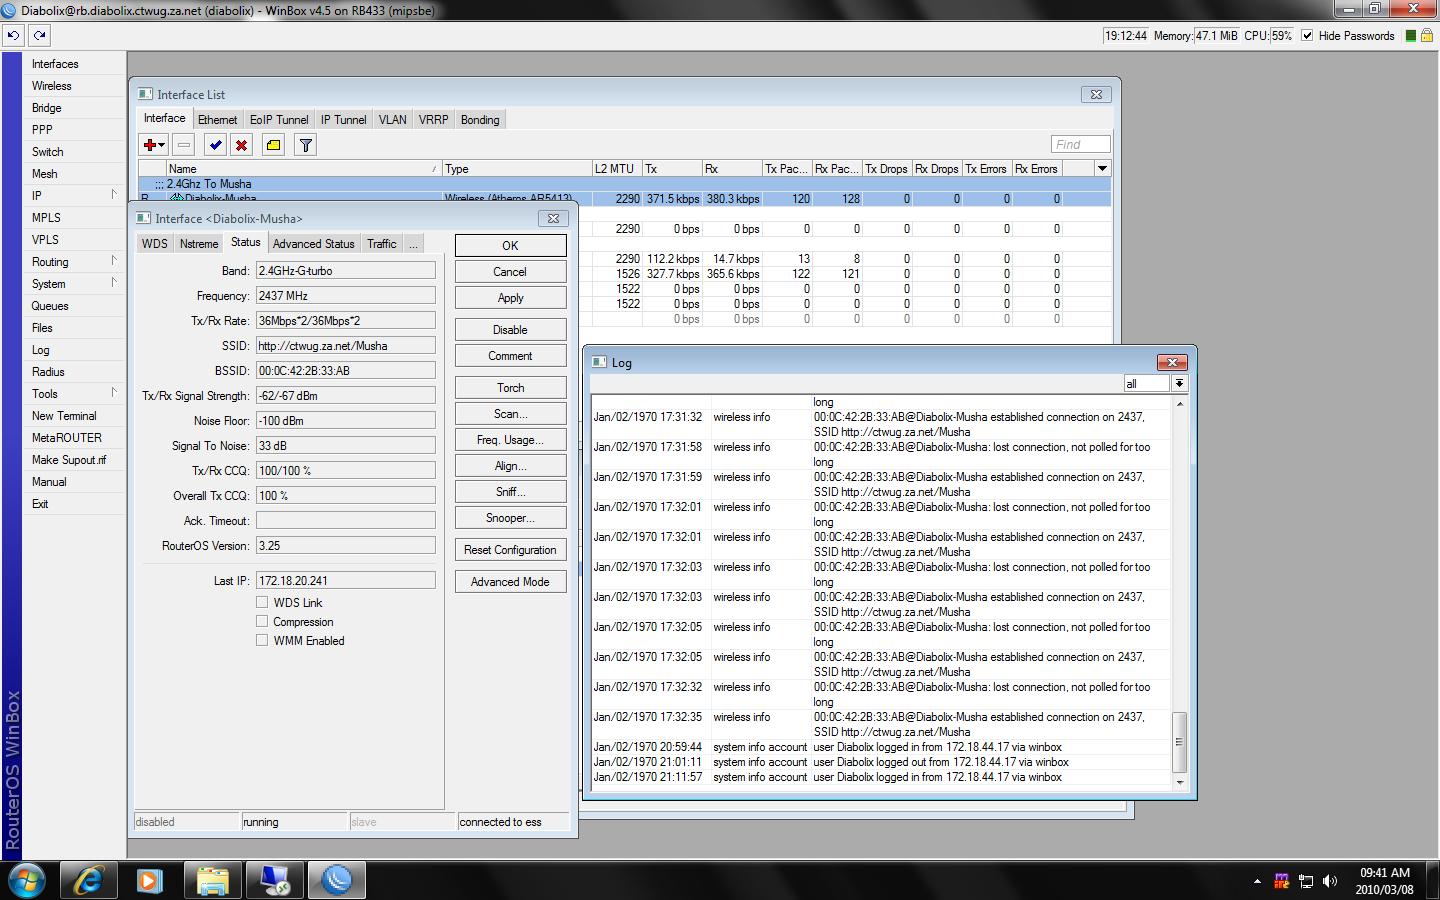Screen dimensions: 1440x900
Task: Click the Apply button
Action: [510, 298]
